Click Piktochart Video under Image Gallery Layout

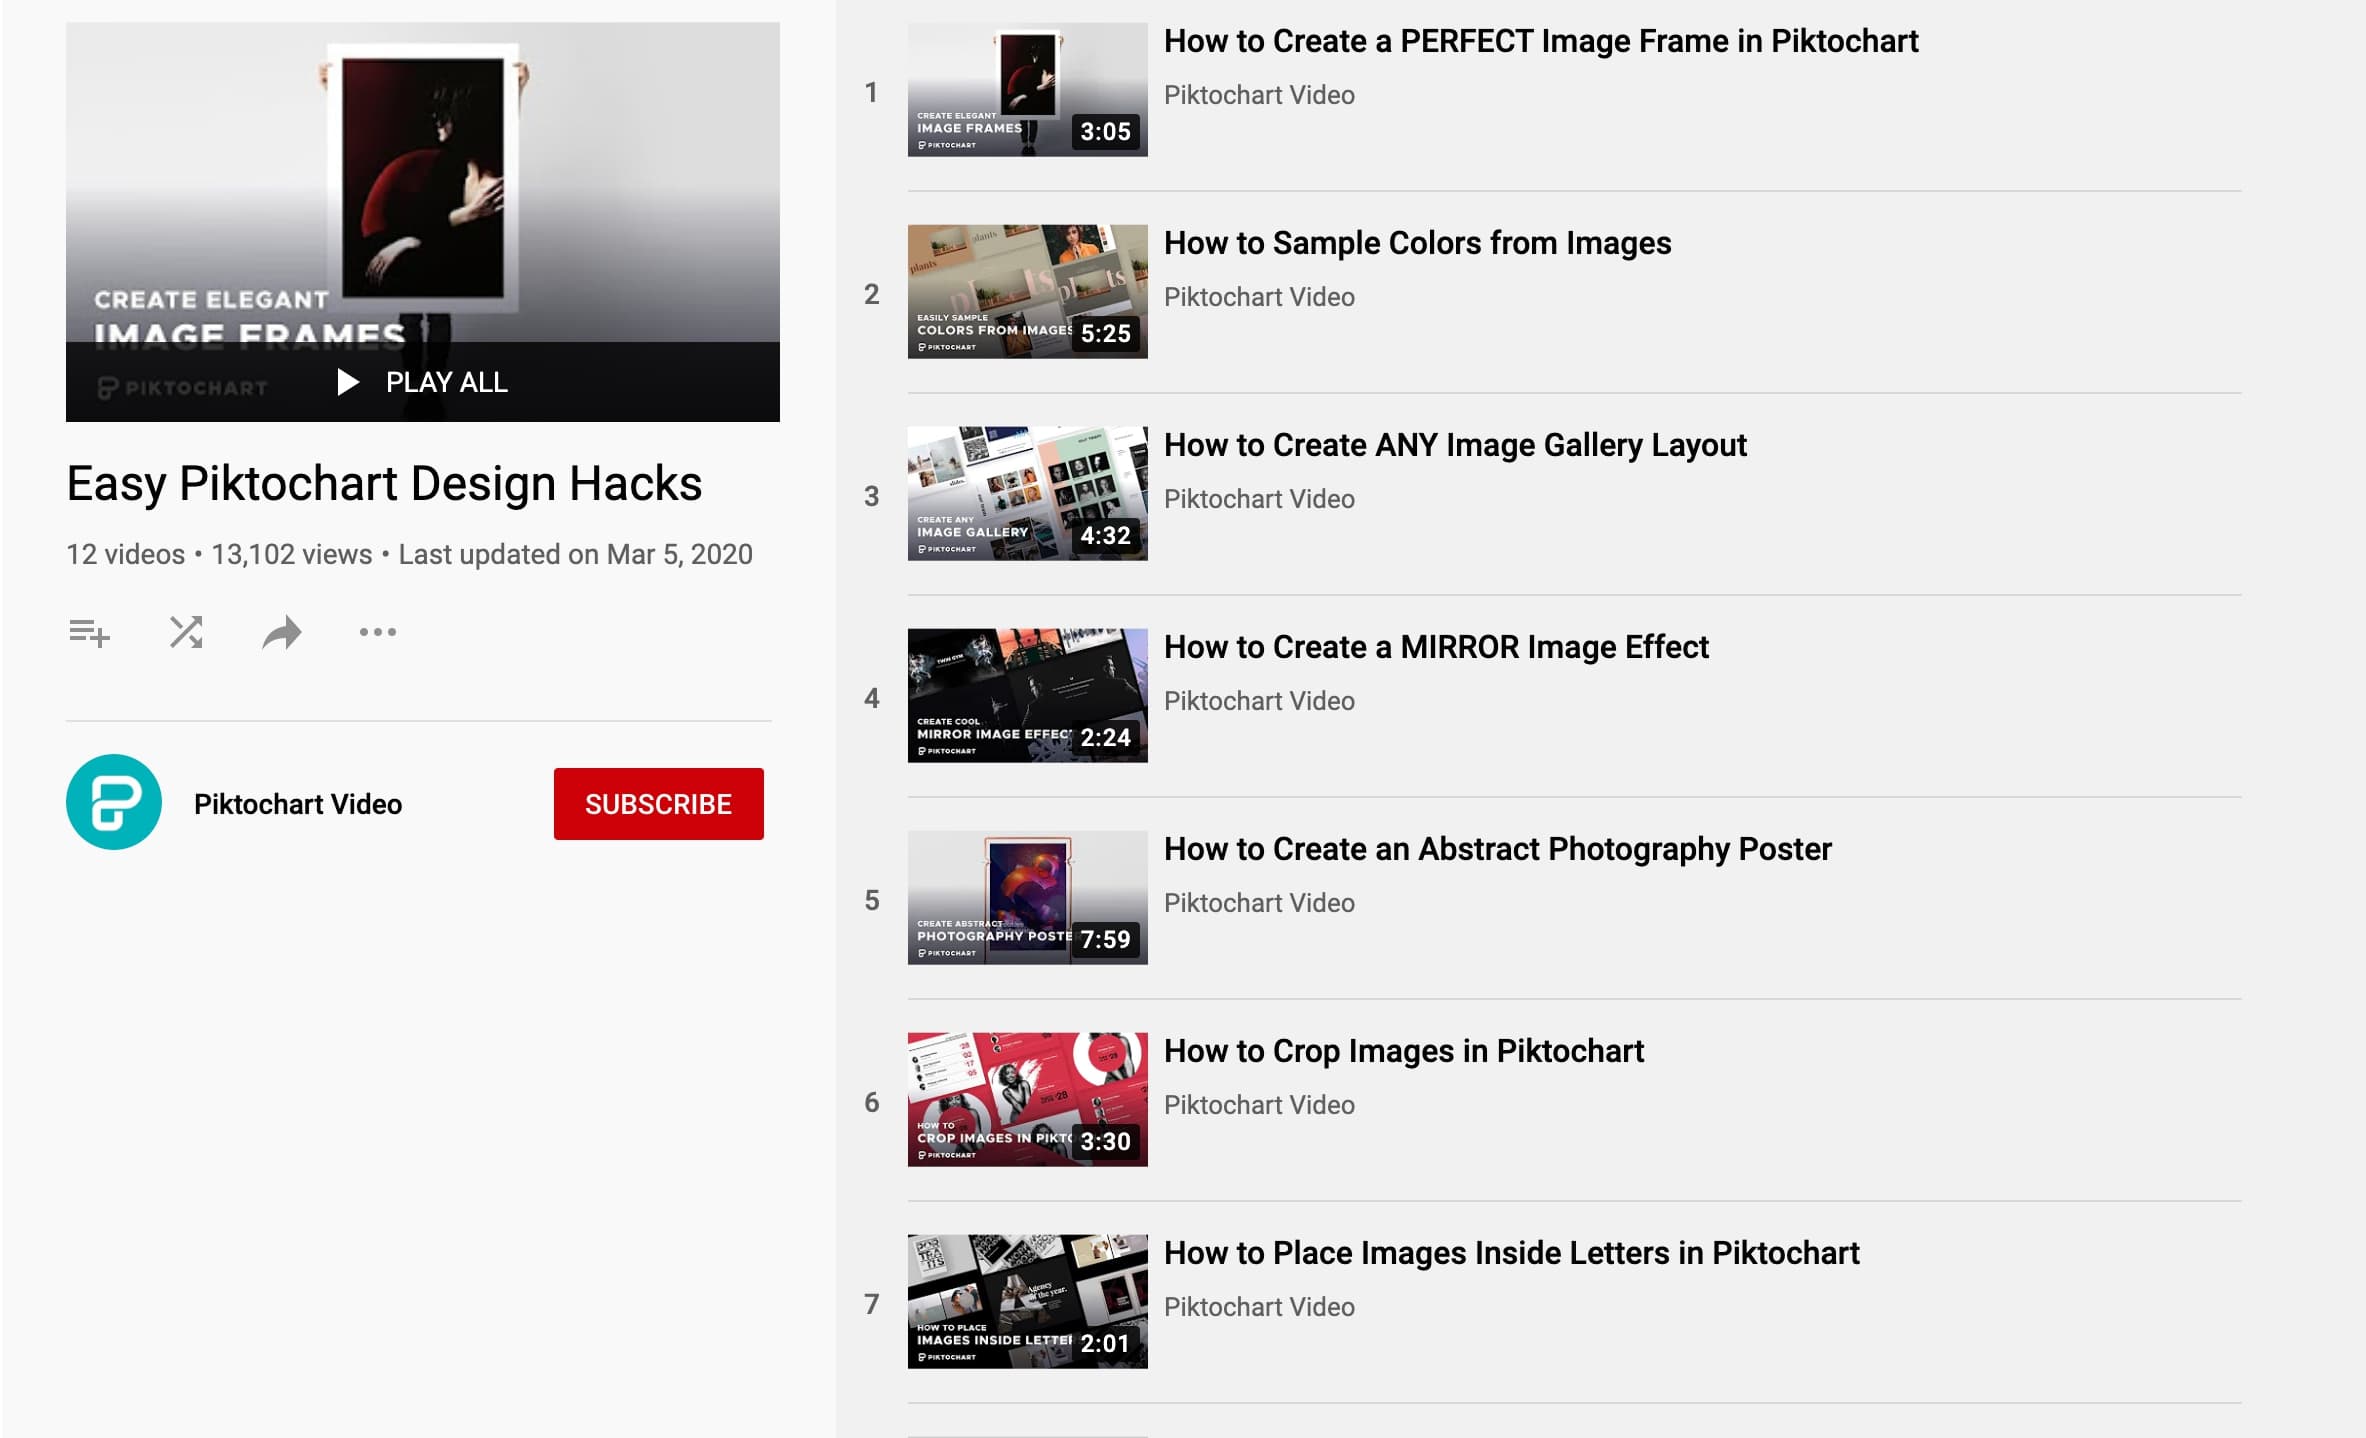(x=1259, y=499)
